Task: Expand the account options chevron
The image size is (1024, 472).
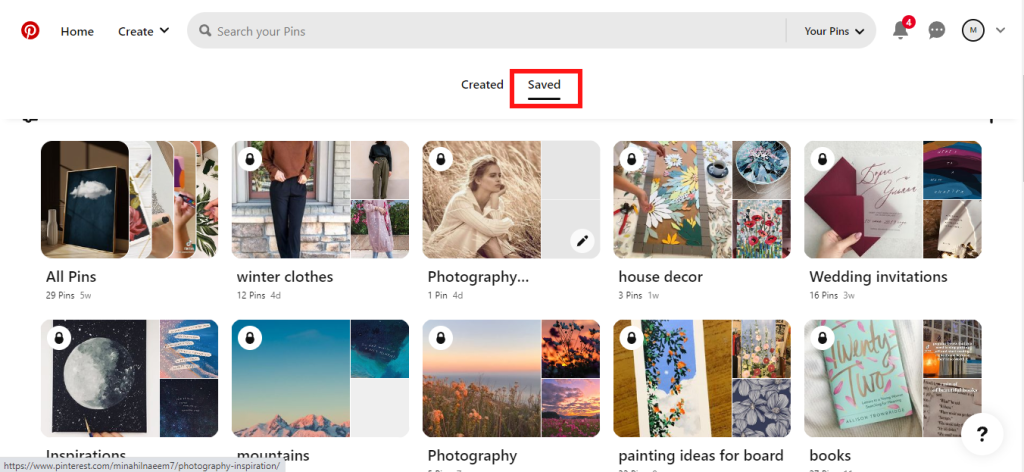Action: pos(1000,30)
